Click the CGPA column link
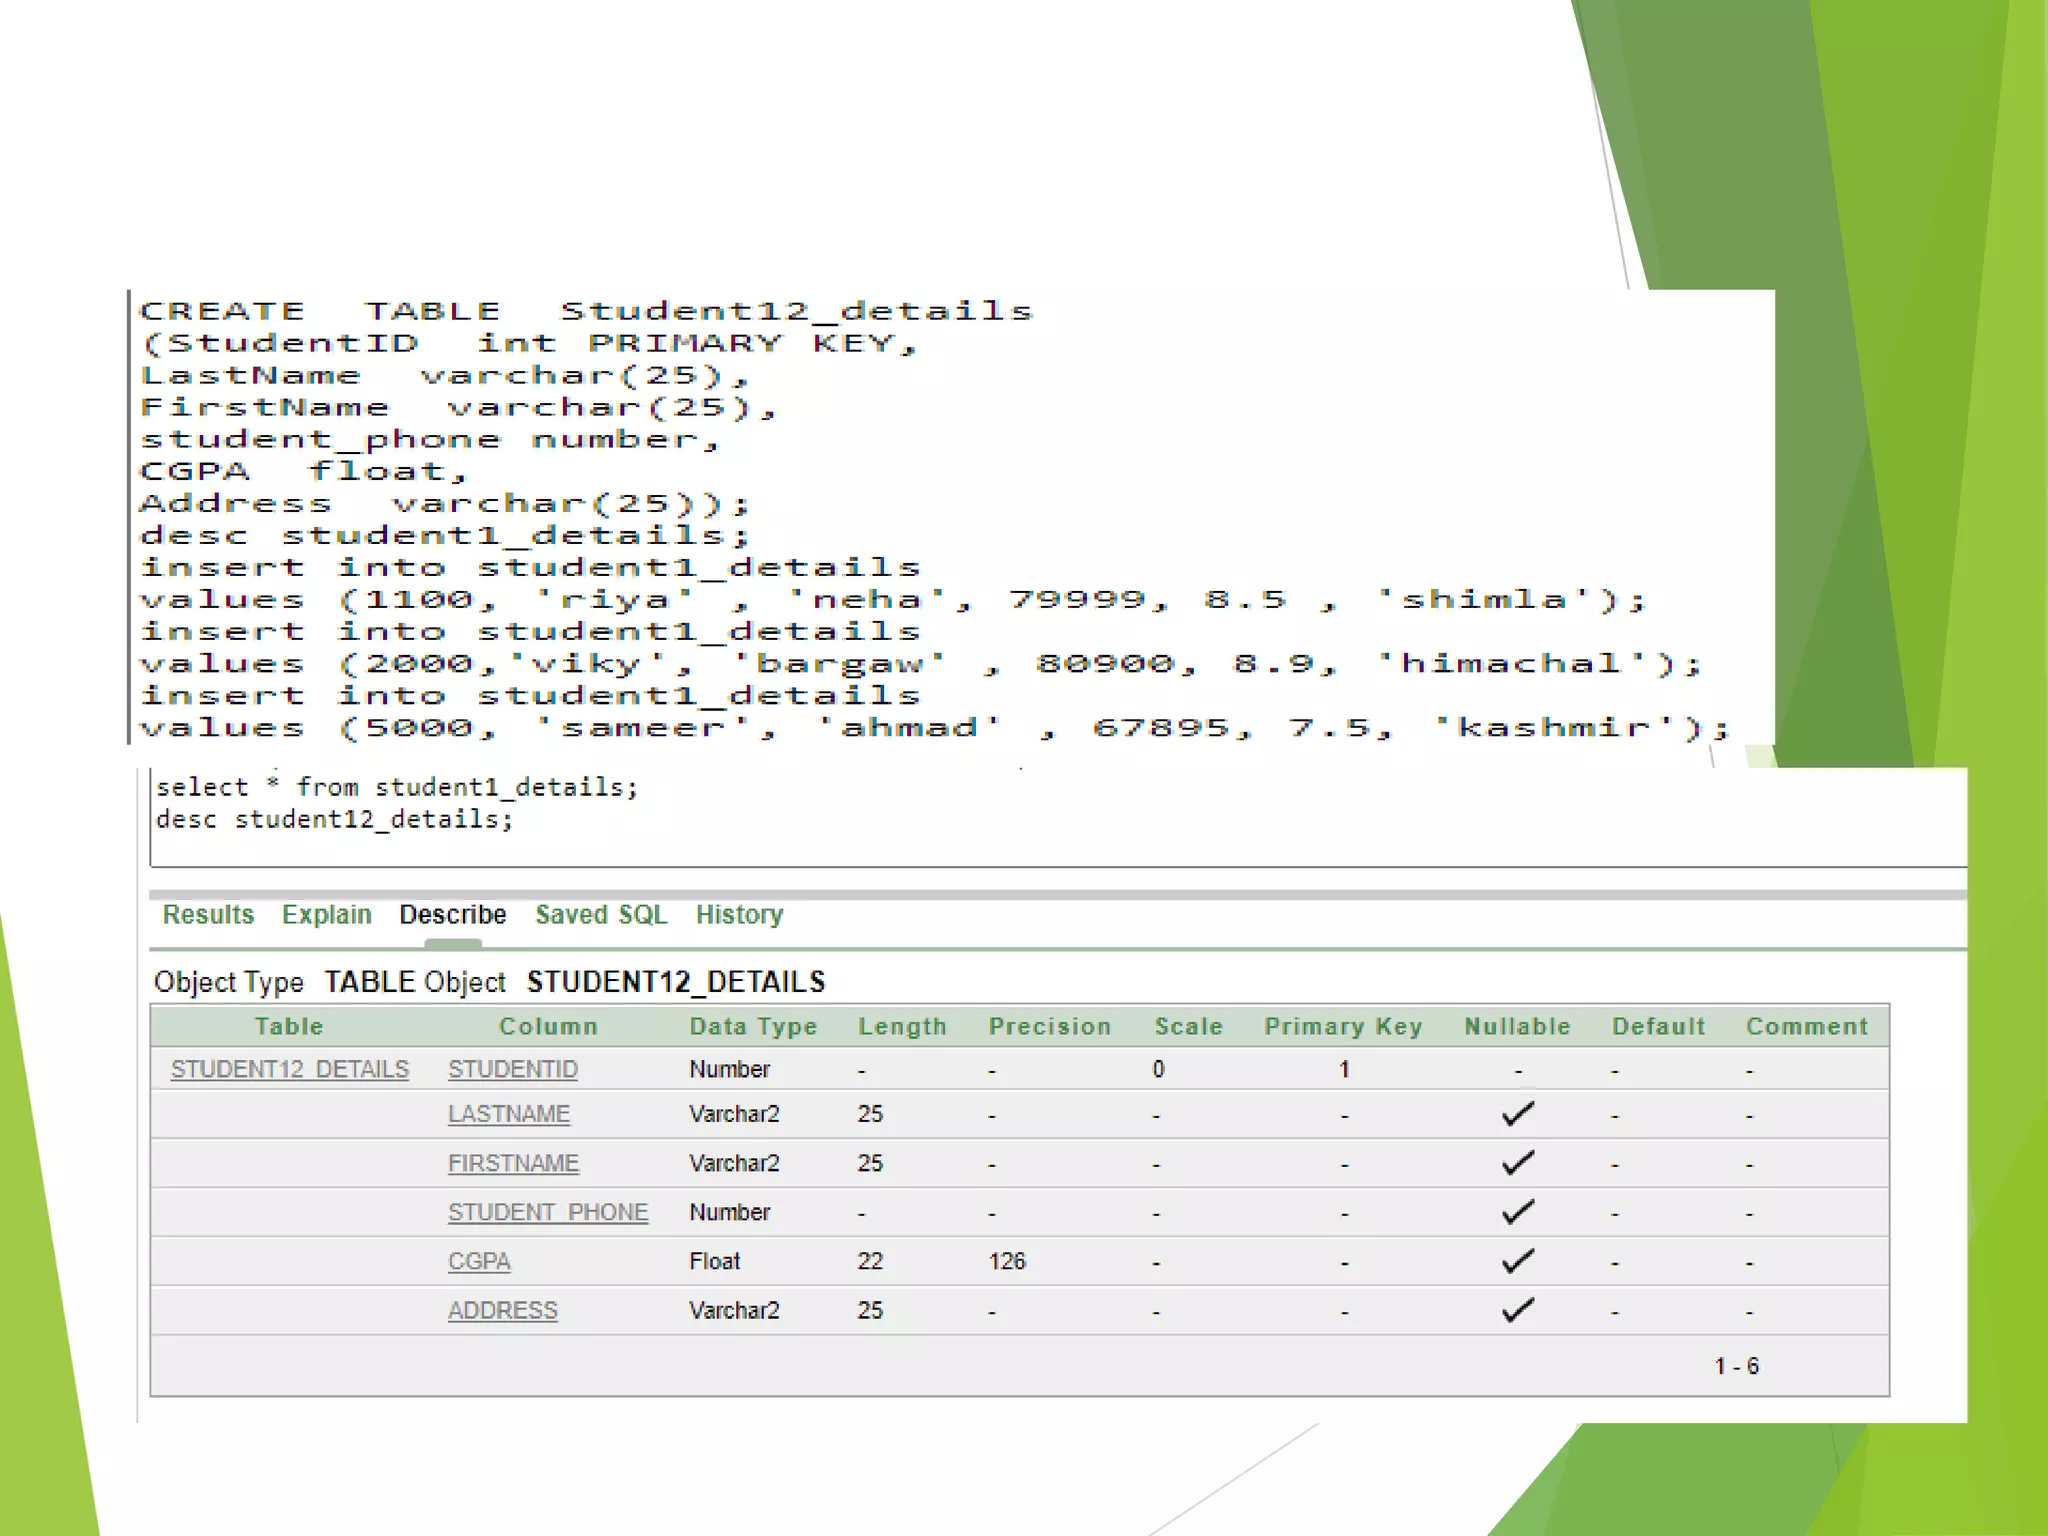 (x=478, y=1261)
